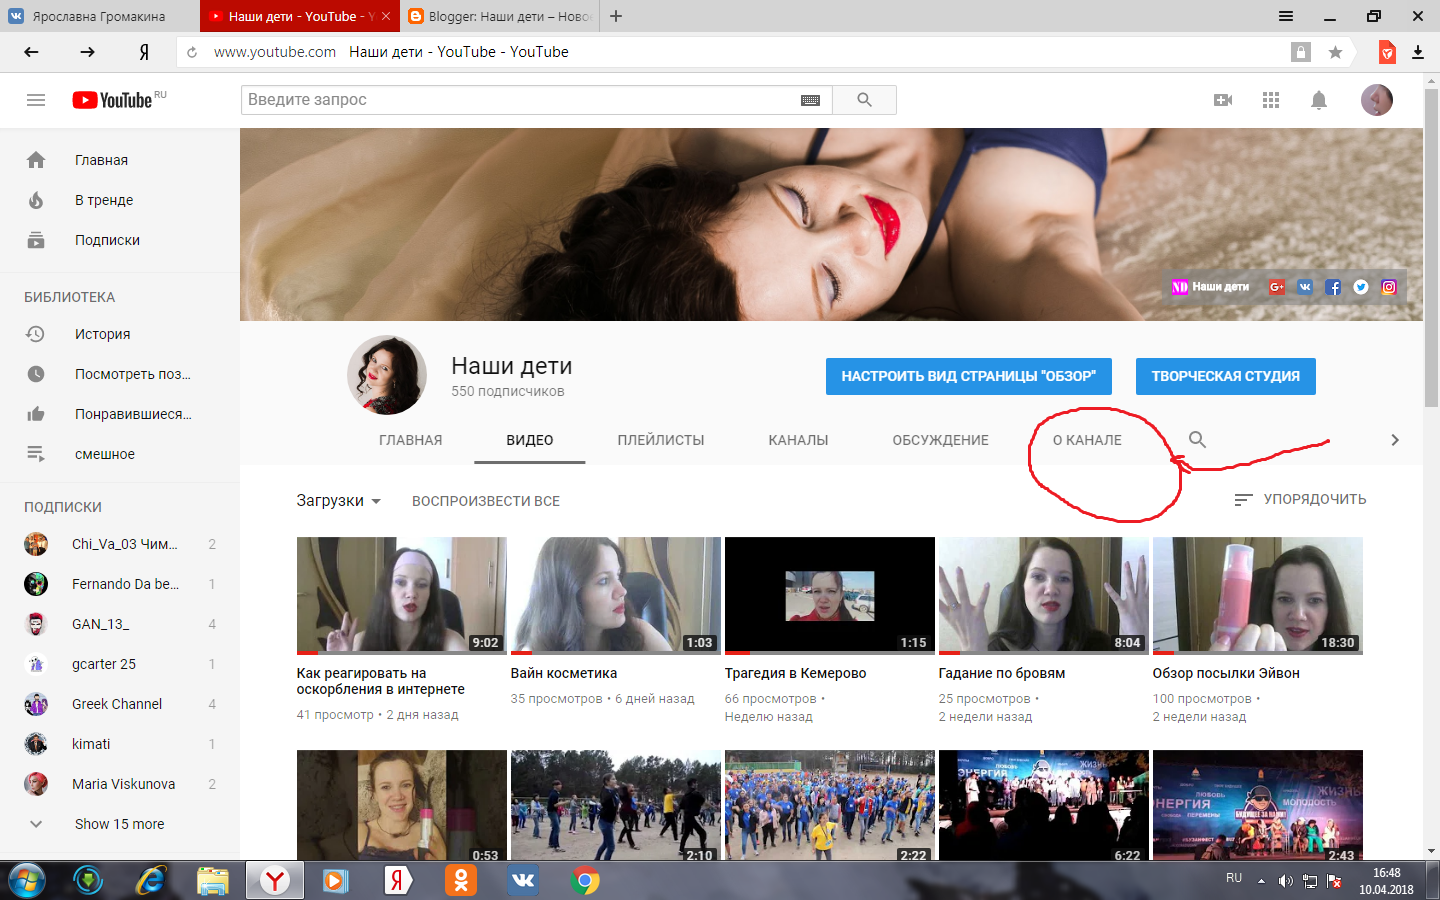Viewport: 1440px width, 900px height.
Task: Open Понравившиеся in library
Action: coord(120,414)
